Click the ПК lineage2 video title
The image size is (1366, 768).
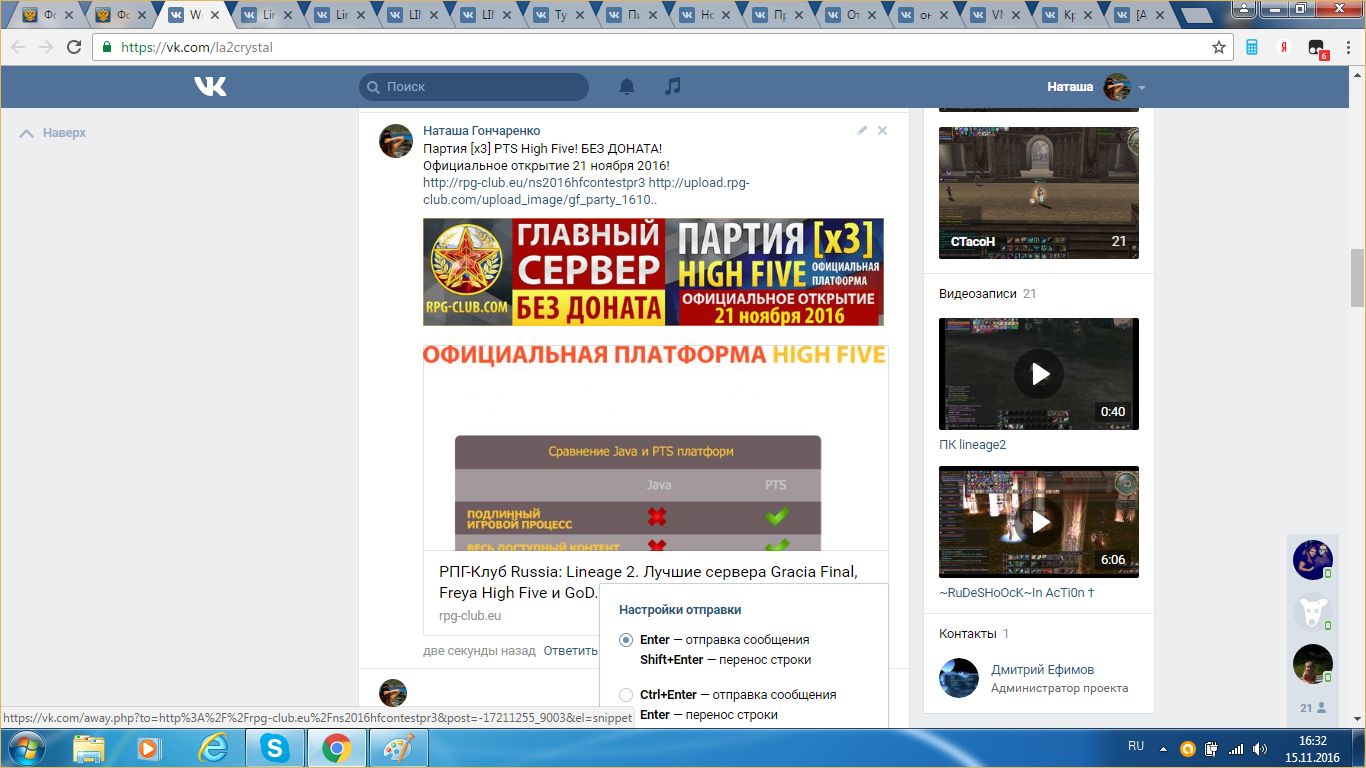[972, 445]
